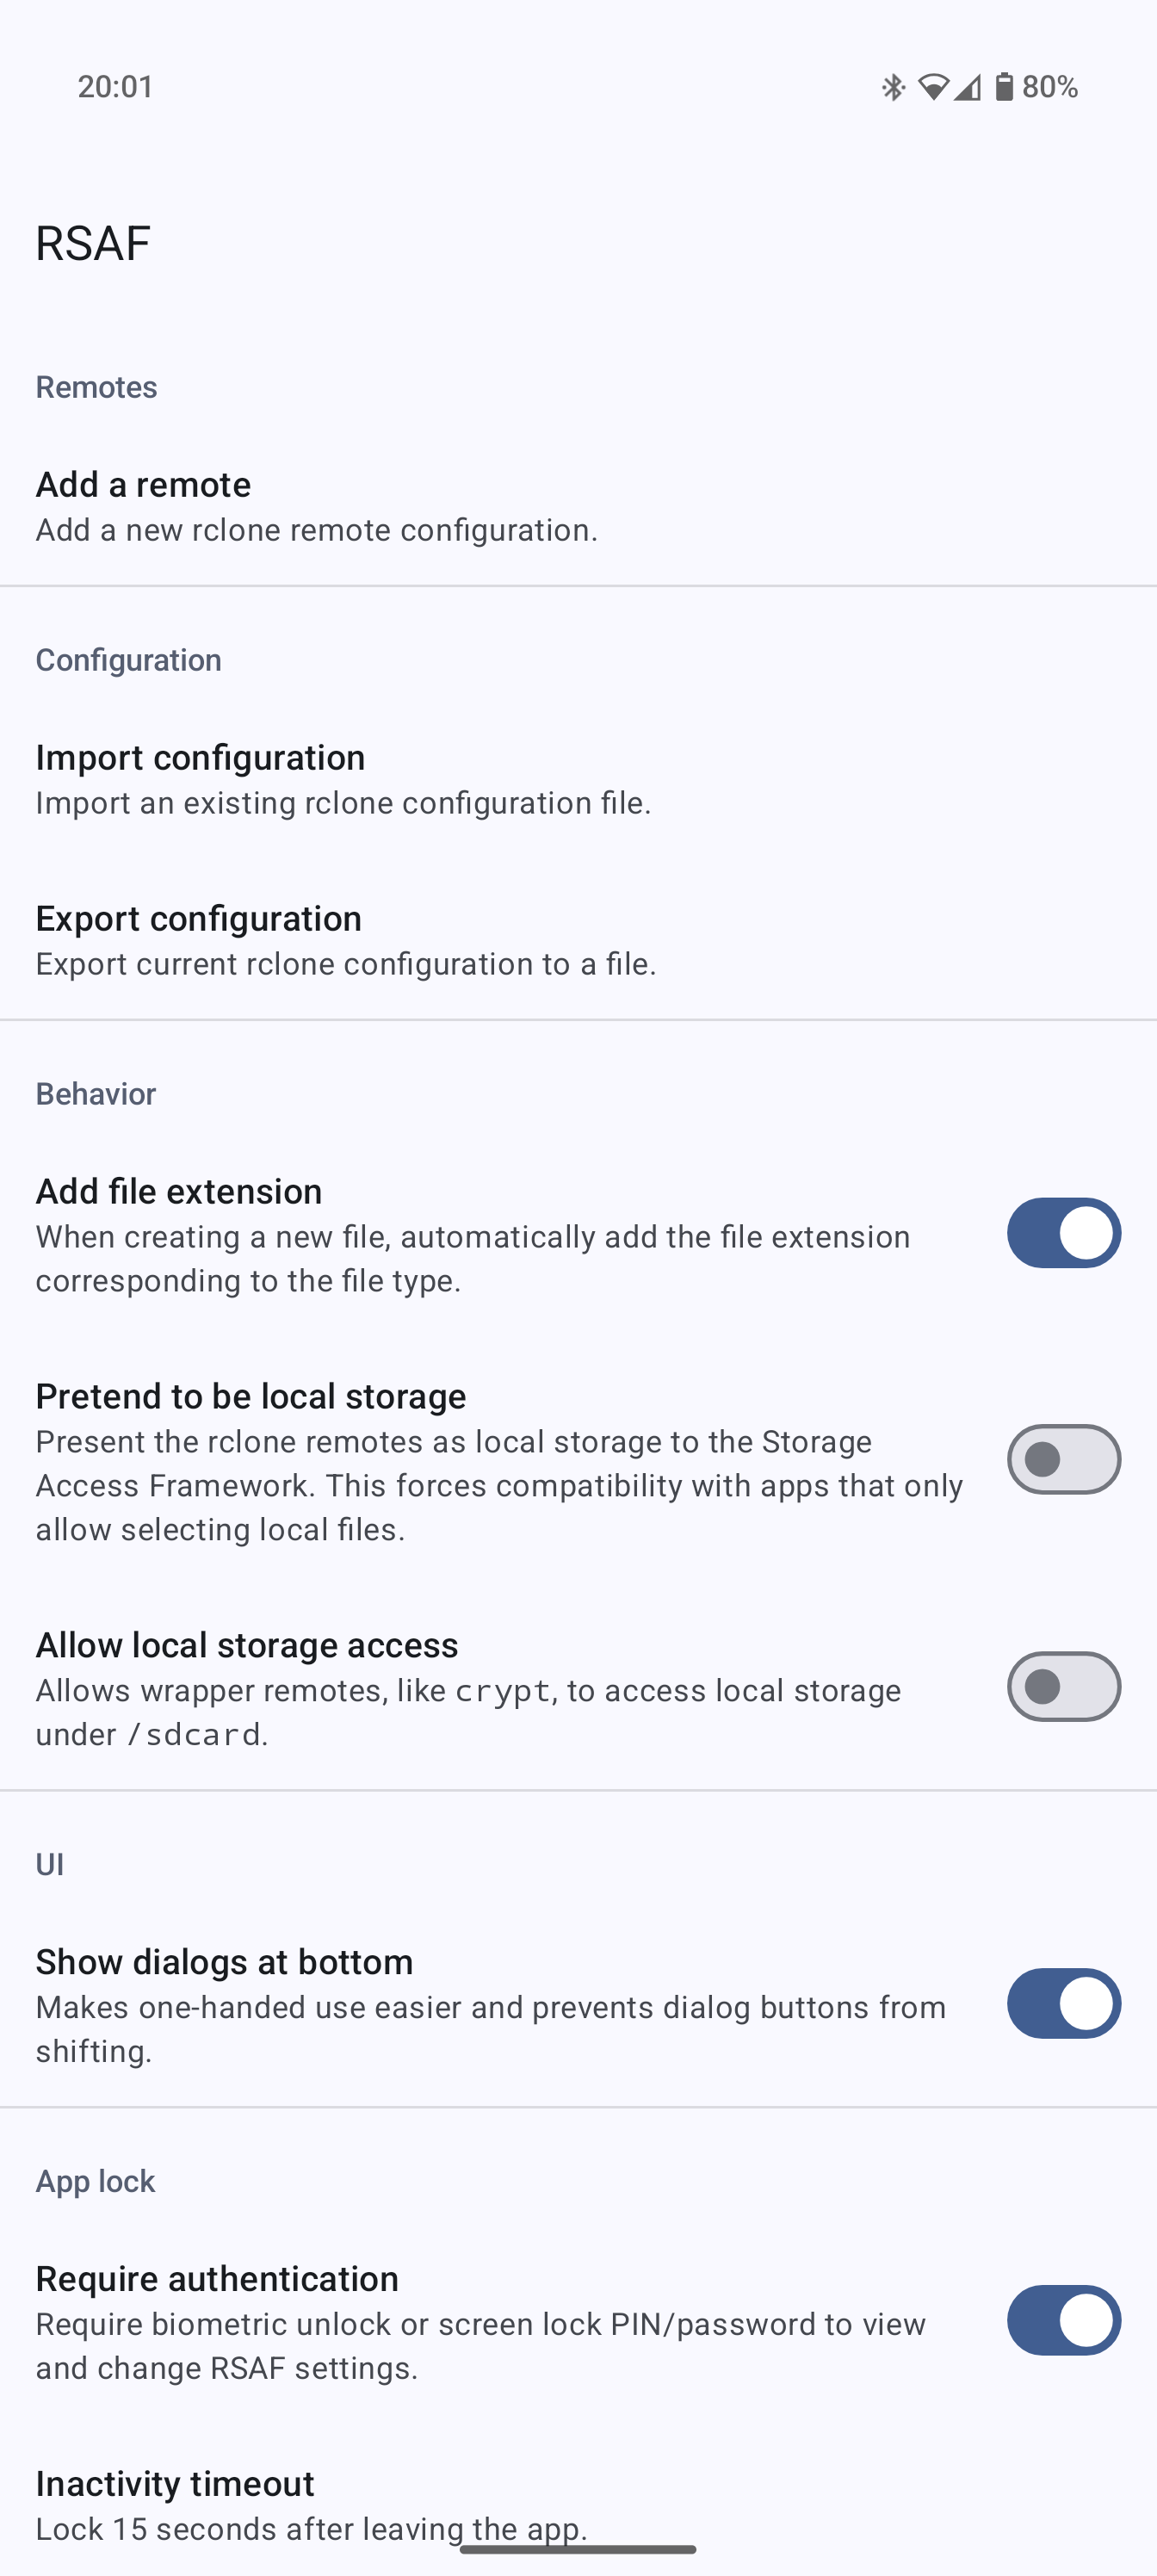The width and height of the screenshot is (1157, 2576).
Task: Tap the battery icon in status bar
Action: (1004, 87)
